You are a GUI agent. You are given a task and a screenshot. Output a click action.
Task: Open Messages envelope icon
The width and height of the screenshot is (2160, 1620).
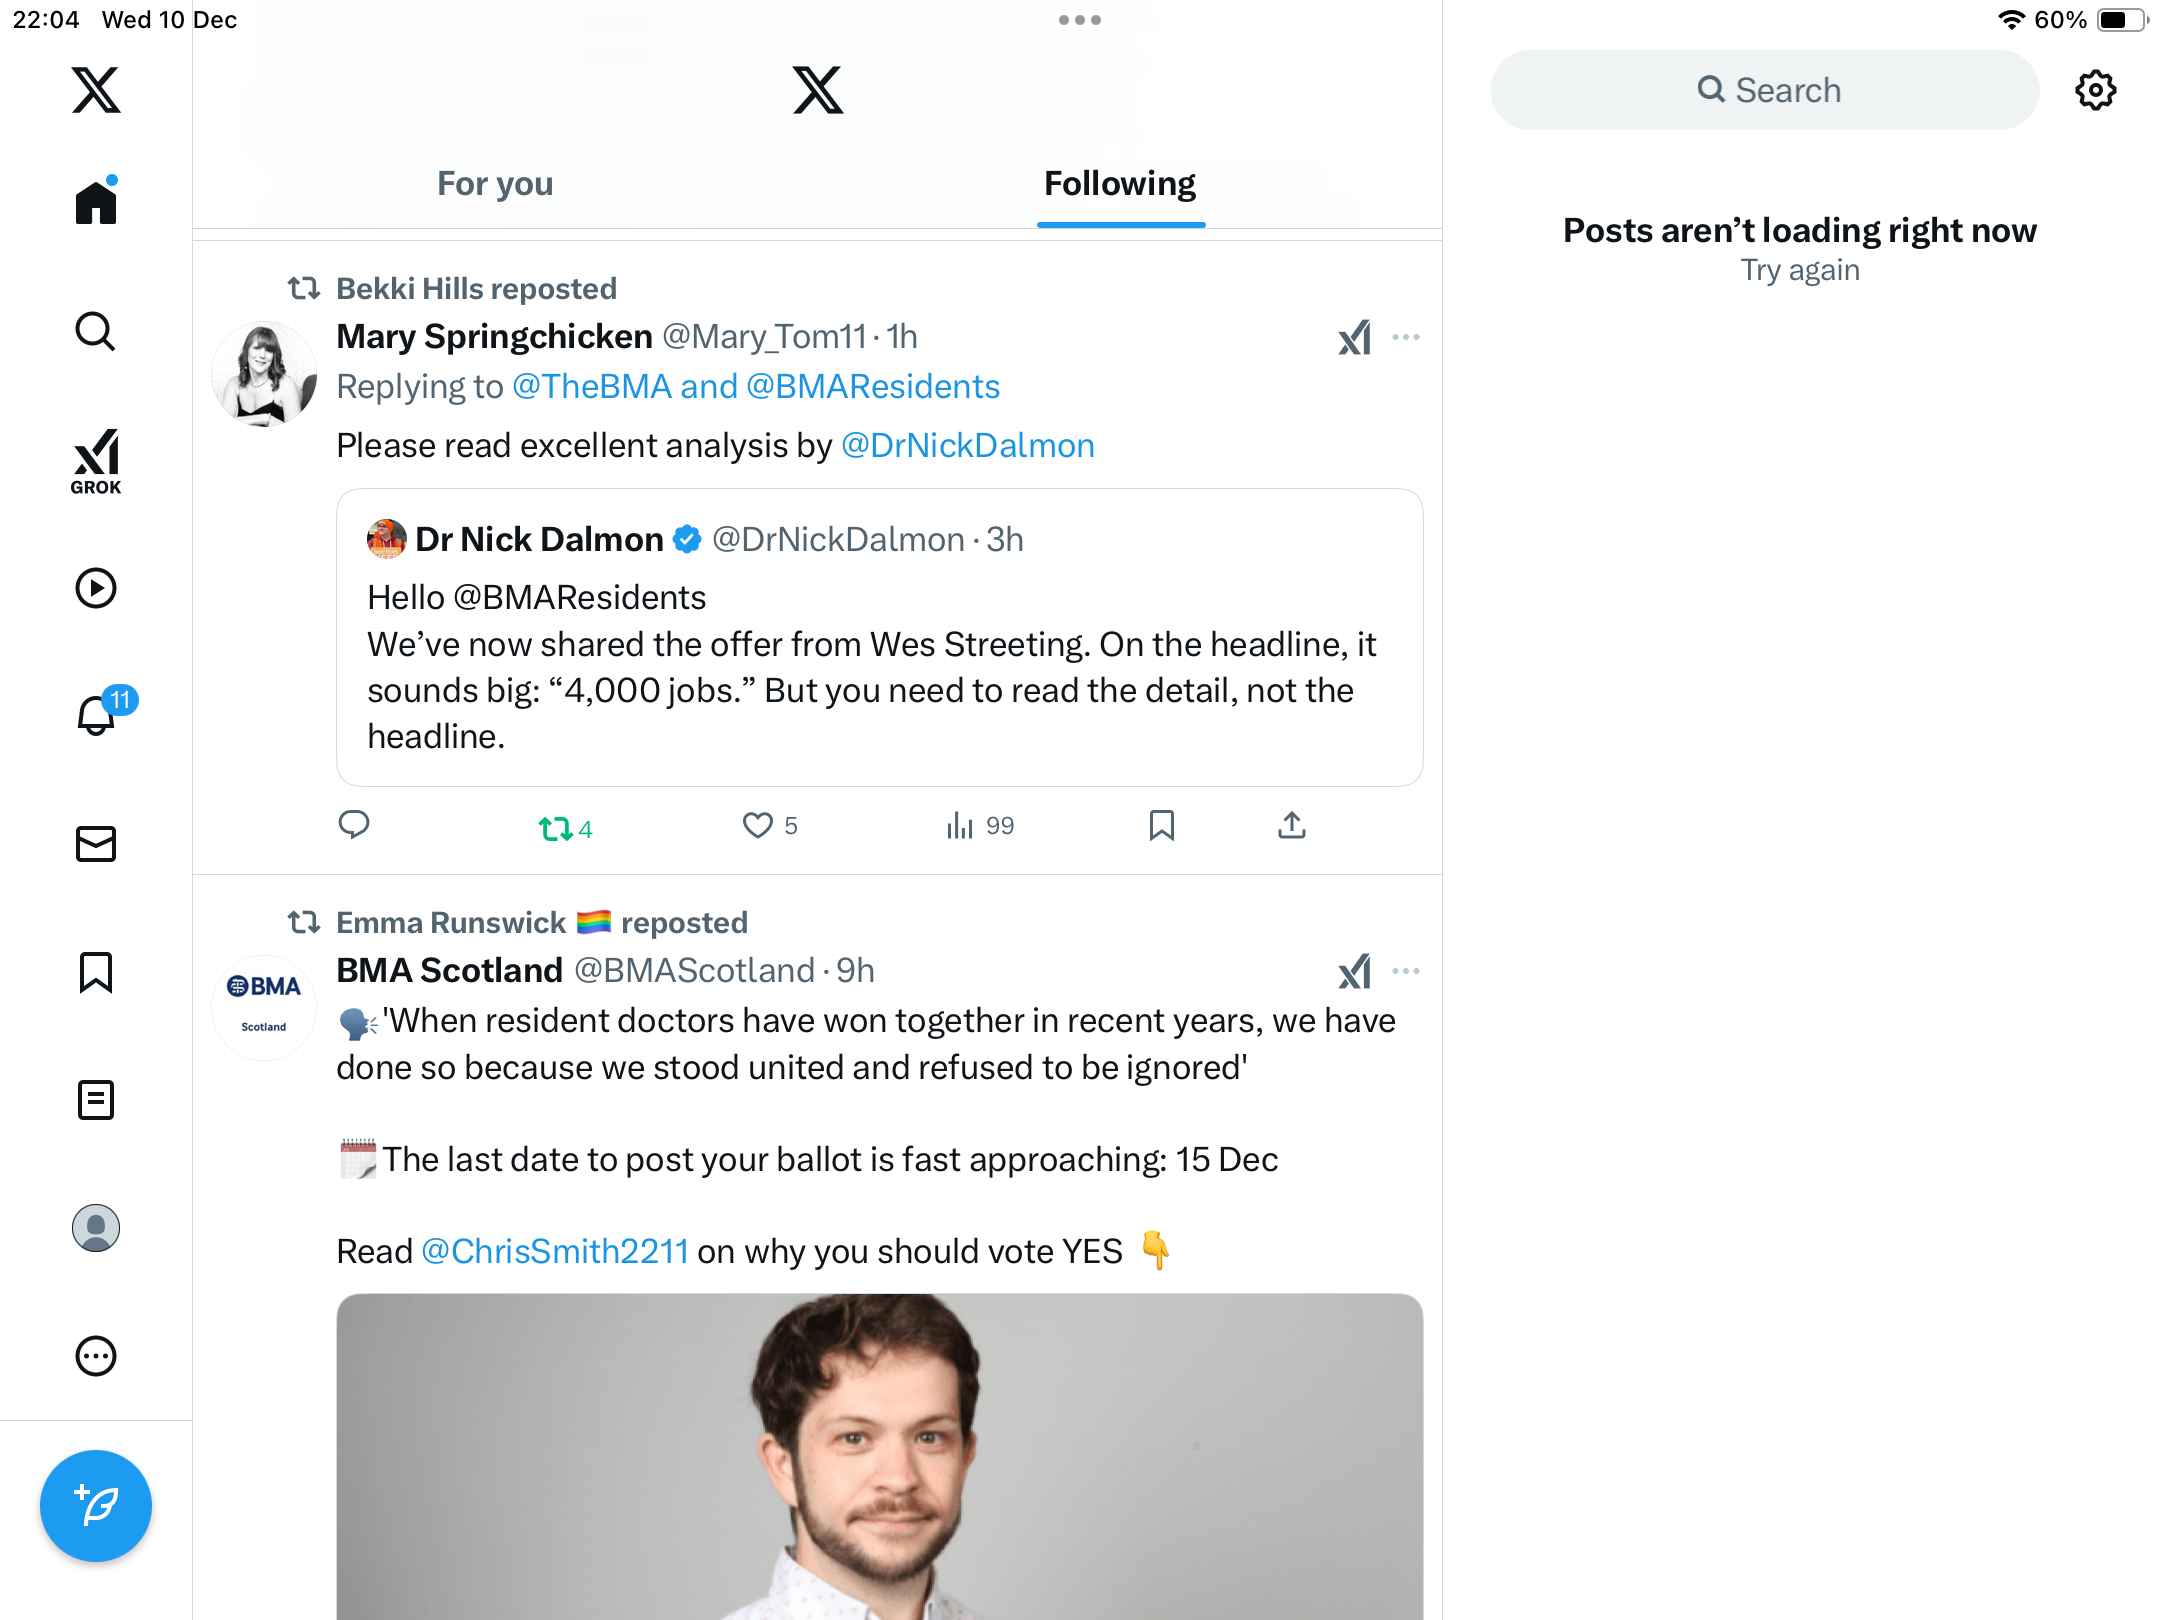click(x=96, y=844)
